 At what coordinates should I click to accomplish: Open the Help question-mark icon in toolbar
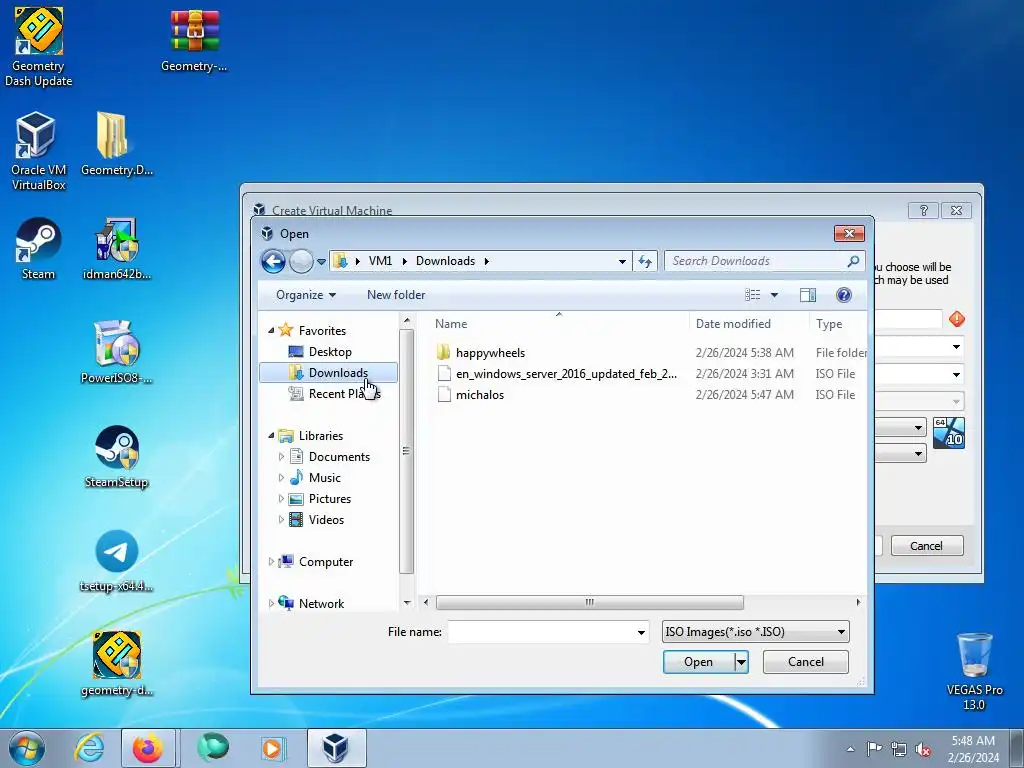tap(844, 295)
